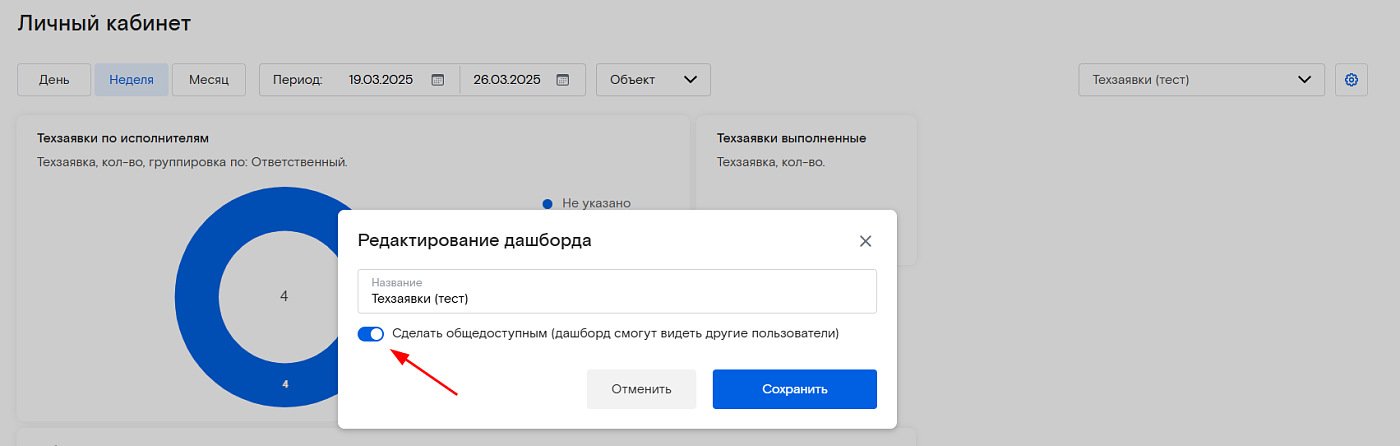The width and height of the screenshot is (1400, 446).
Task: Open calendar picker for start date 19.03.2025
Action: (x=437, y=80)
